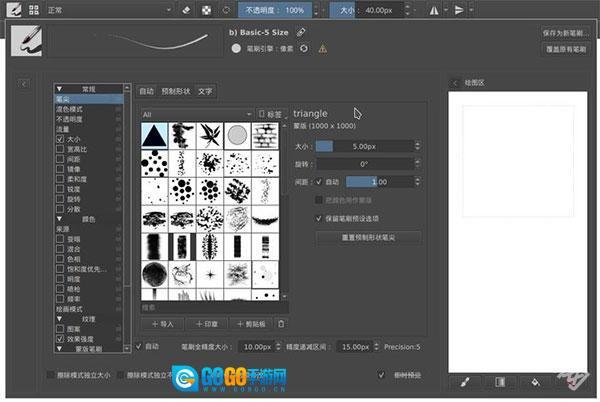Image resolution: width=600 pixels, height=402 pixels.
Task: Uncheck the 保留笔刷预设选项 checkbox
Action: coord(319,217)
